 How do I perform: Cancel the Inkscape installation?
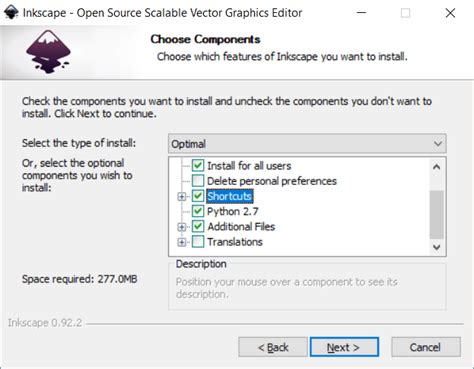[426, 347]
